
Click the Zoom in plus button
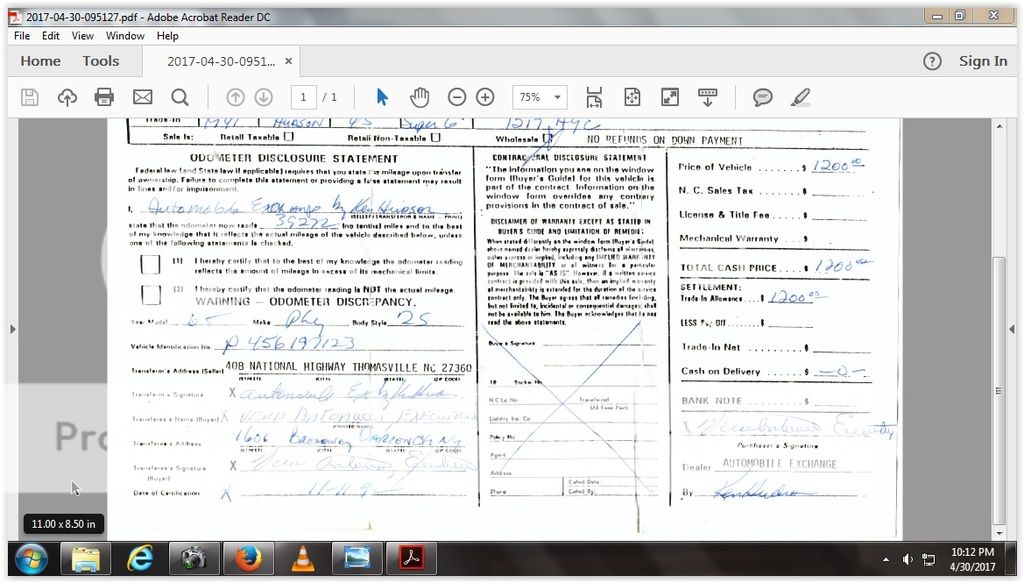click(x=485, y=97)
